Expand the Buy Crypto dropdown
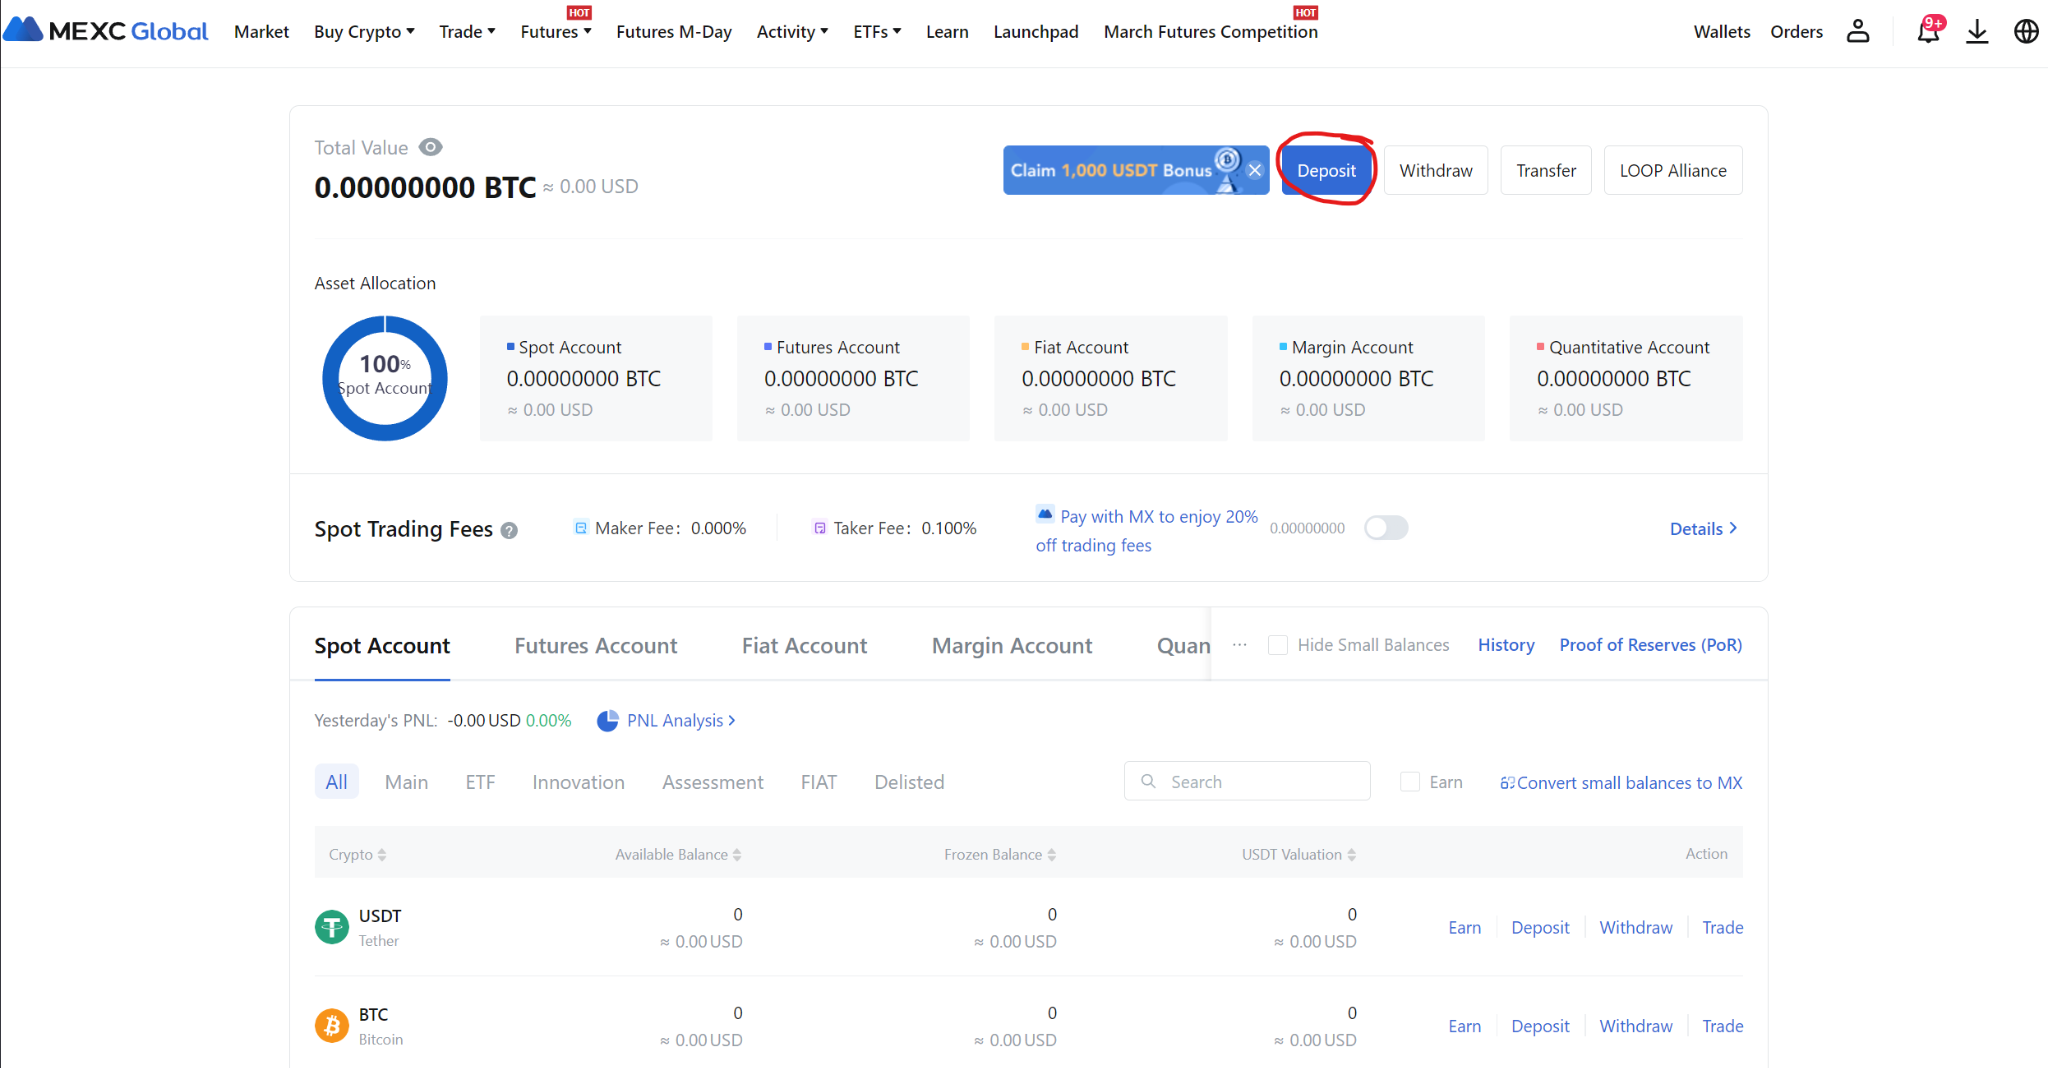The width and height of the screenshot is (2048, 1068). pyautogui.click(x=364, y=32)
